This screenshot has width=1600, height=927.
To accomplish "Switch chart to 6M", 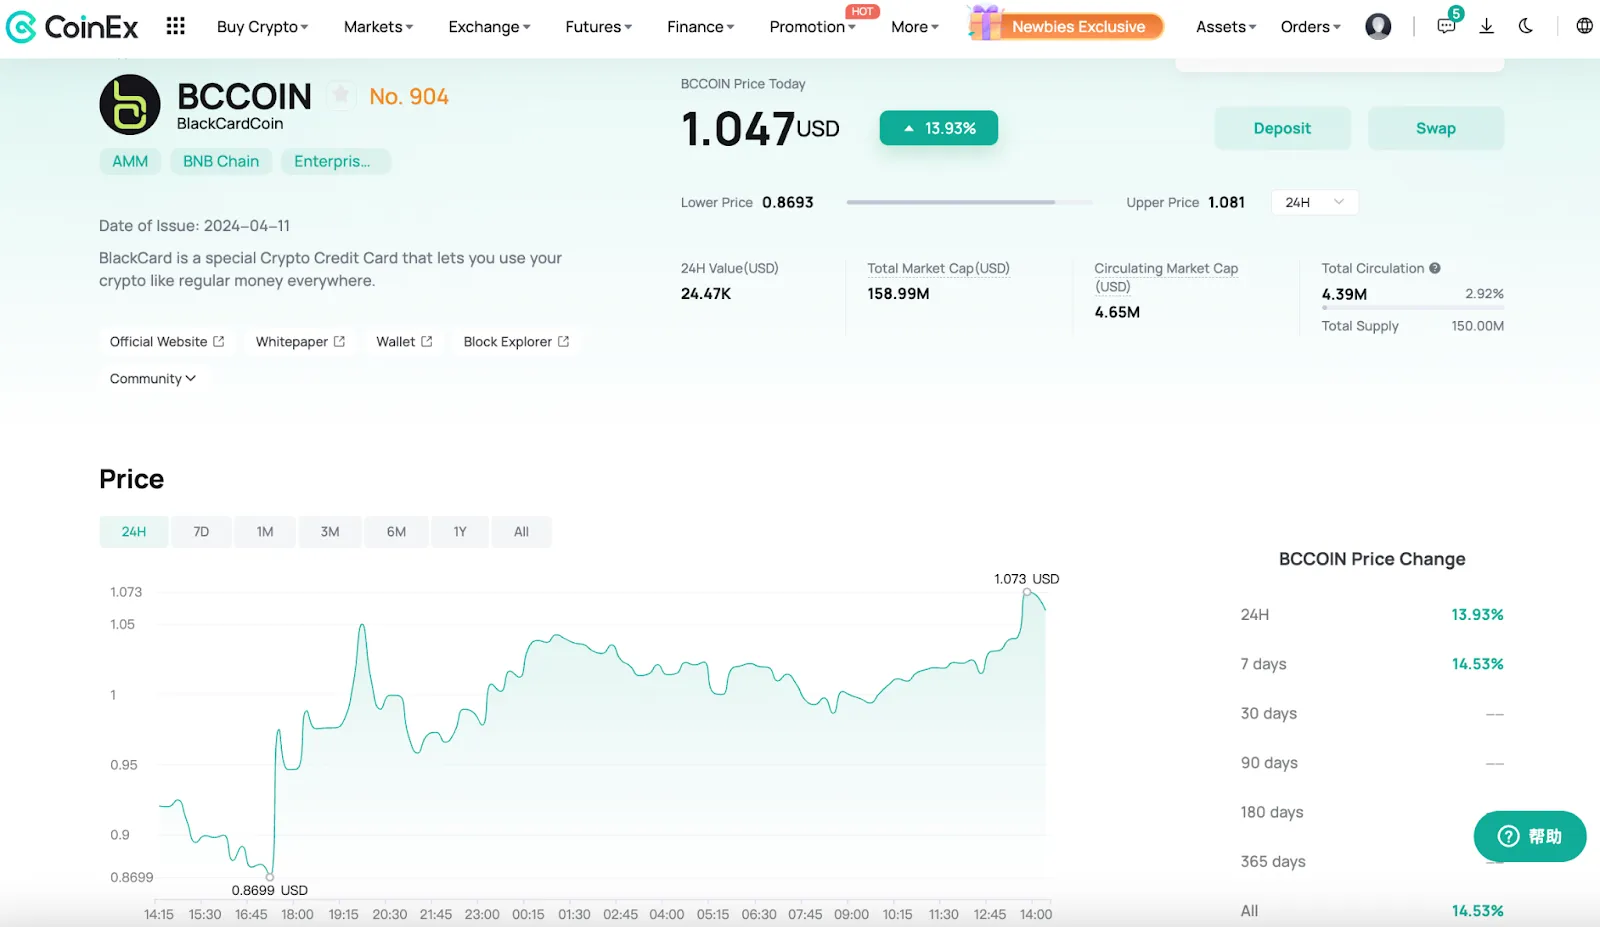I will click(396, 532).
